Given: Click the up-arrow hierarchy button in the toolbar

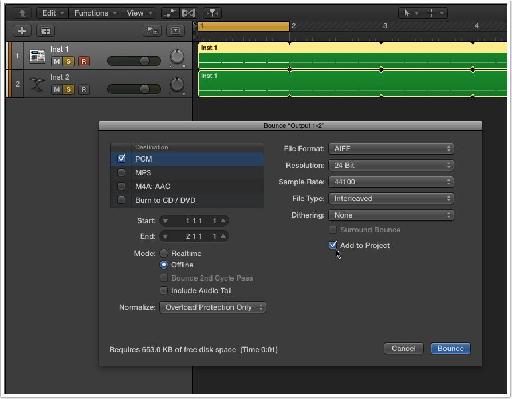Looking at the screenshot, I should coord(22,13).
